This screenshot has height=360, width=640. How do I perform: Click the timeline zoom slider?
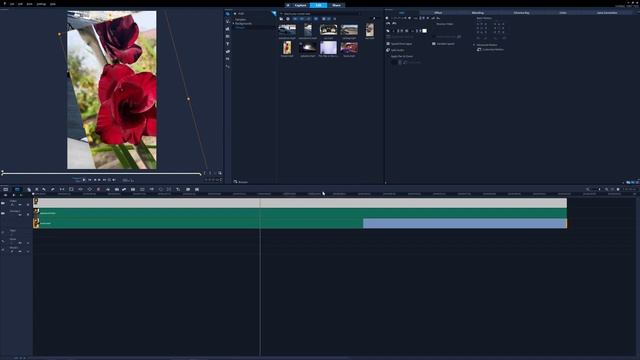point(599,189)
